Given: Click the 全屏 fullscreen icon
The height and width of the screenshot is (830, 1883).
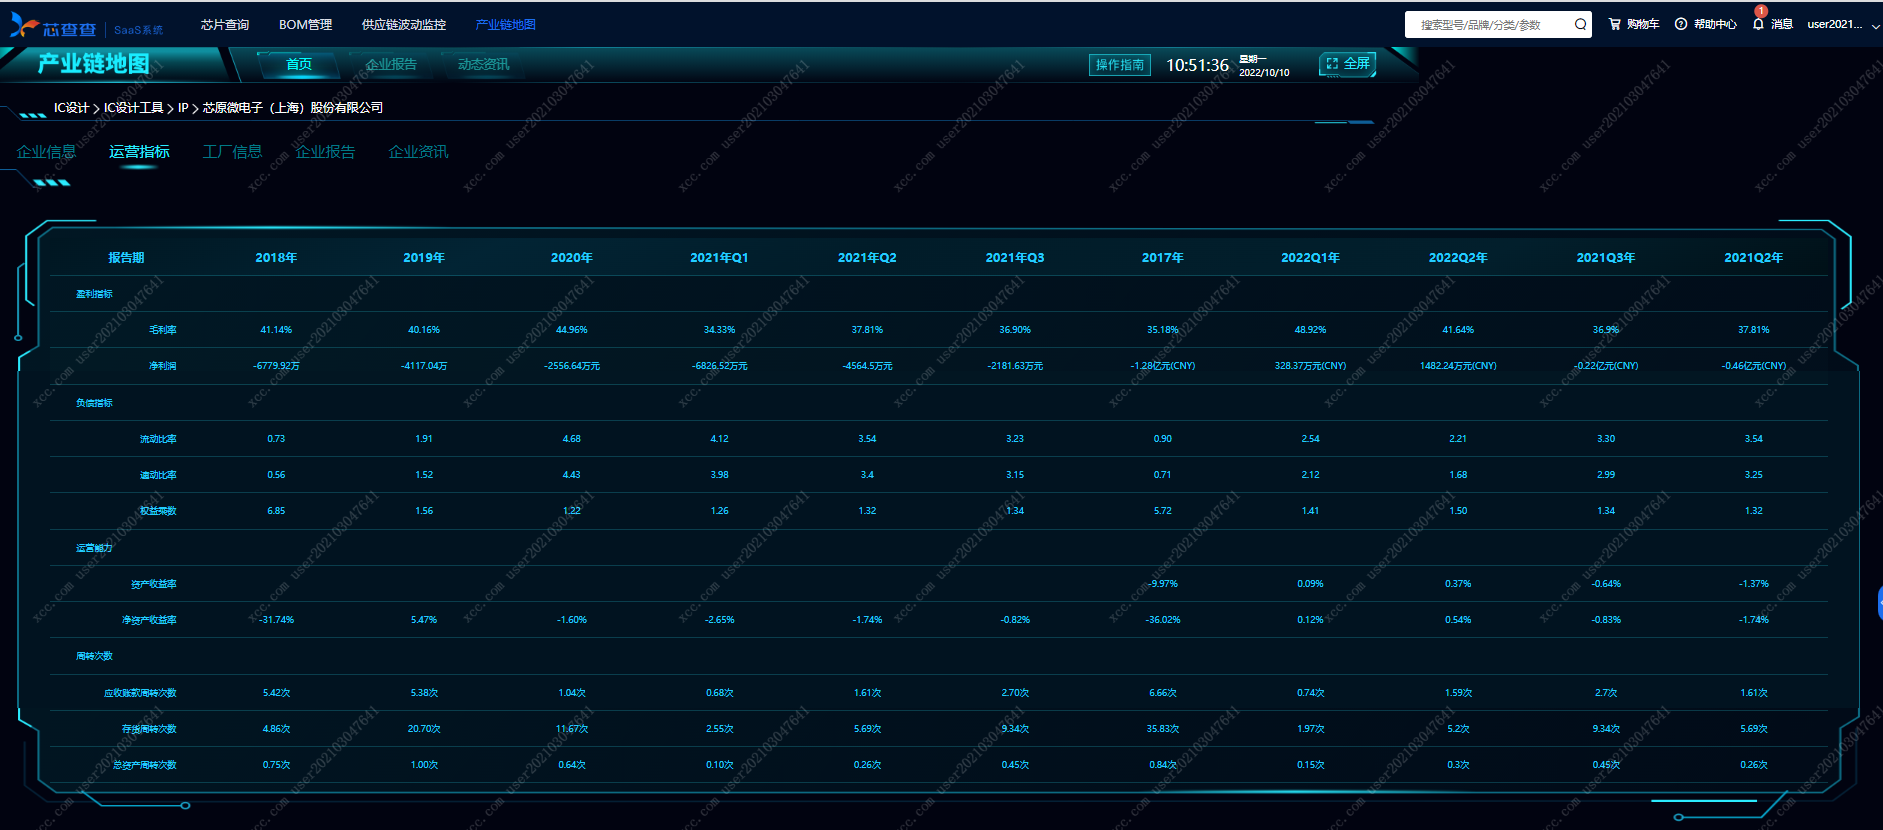Looking at the screenshot, I should (1332, 64).
